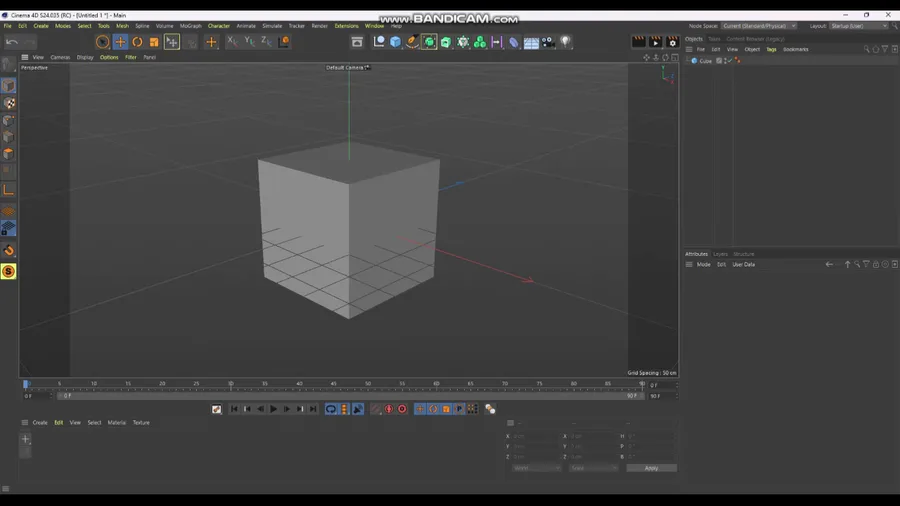The height and width of the screenshot is (506, 900).
Task: Open the Create menu
Action: pos(41,26)
